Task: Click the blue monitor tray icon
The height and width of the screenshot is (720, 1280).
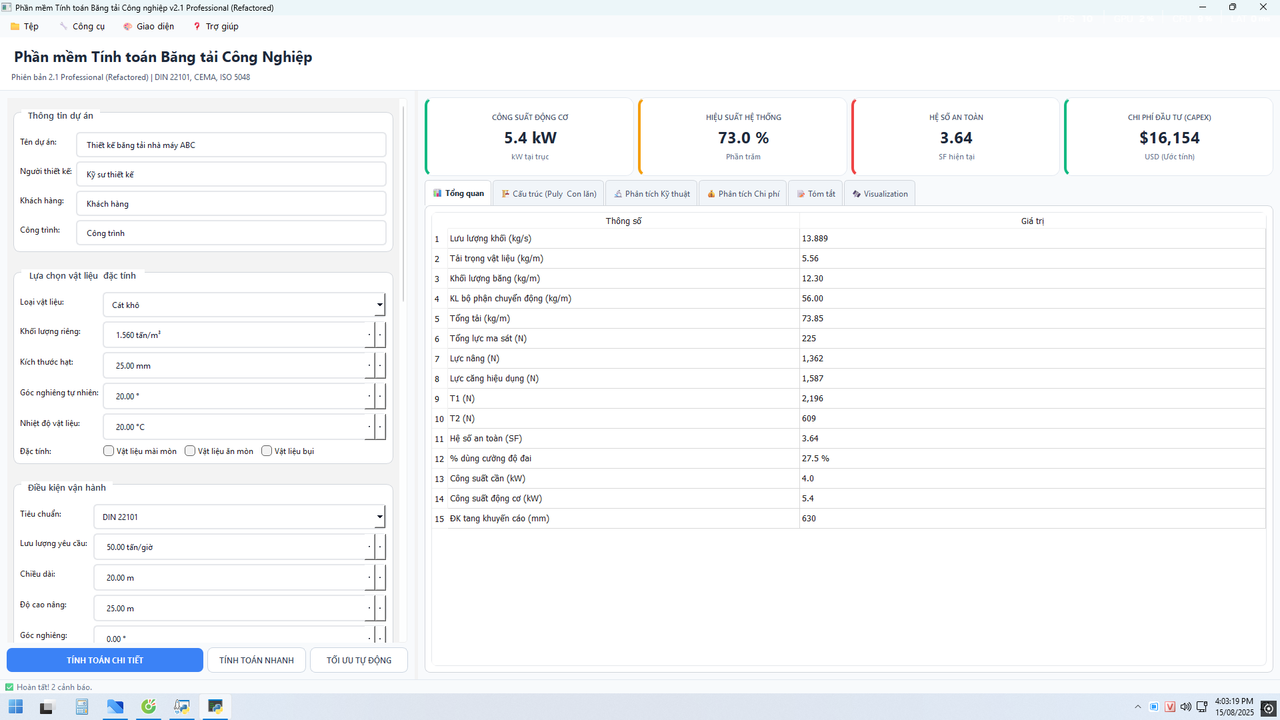Action: [x=1154, y=707]
